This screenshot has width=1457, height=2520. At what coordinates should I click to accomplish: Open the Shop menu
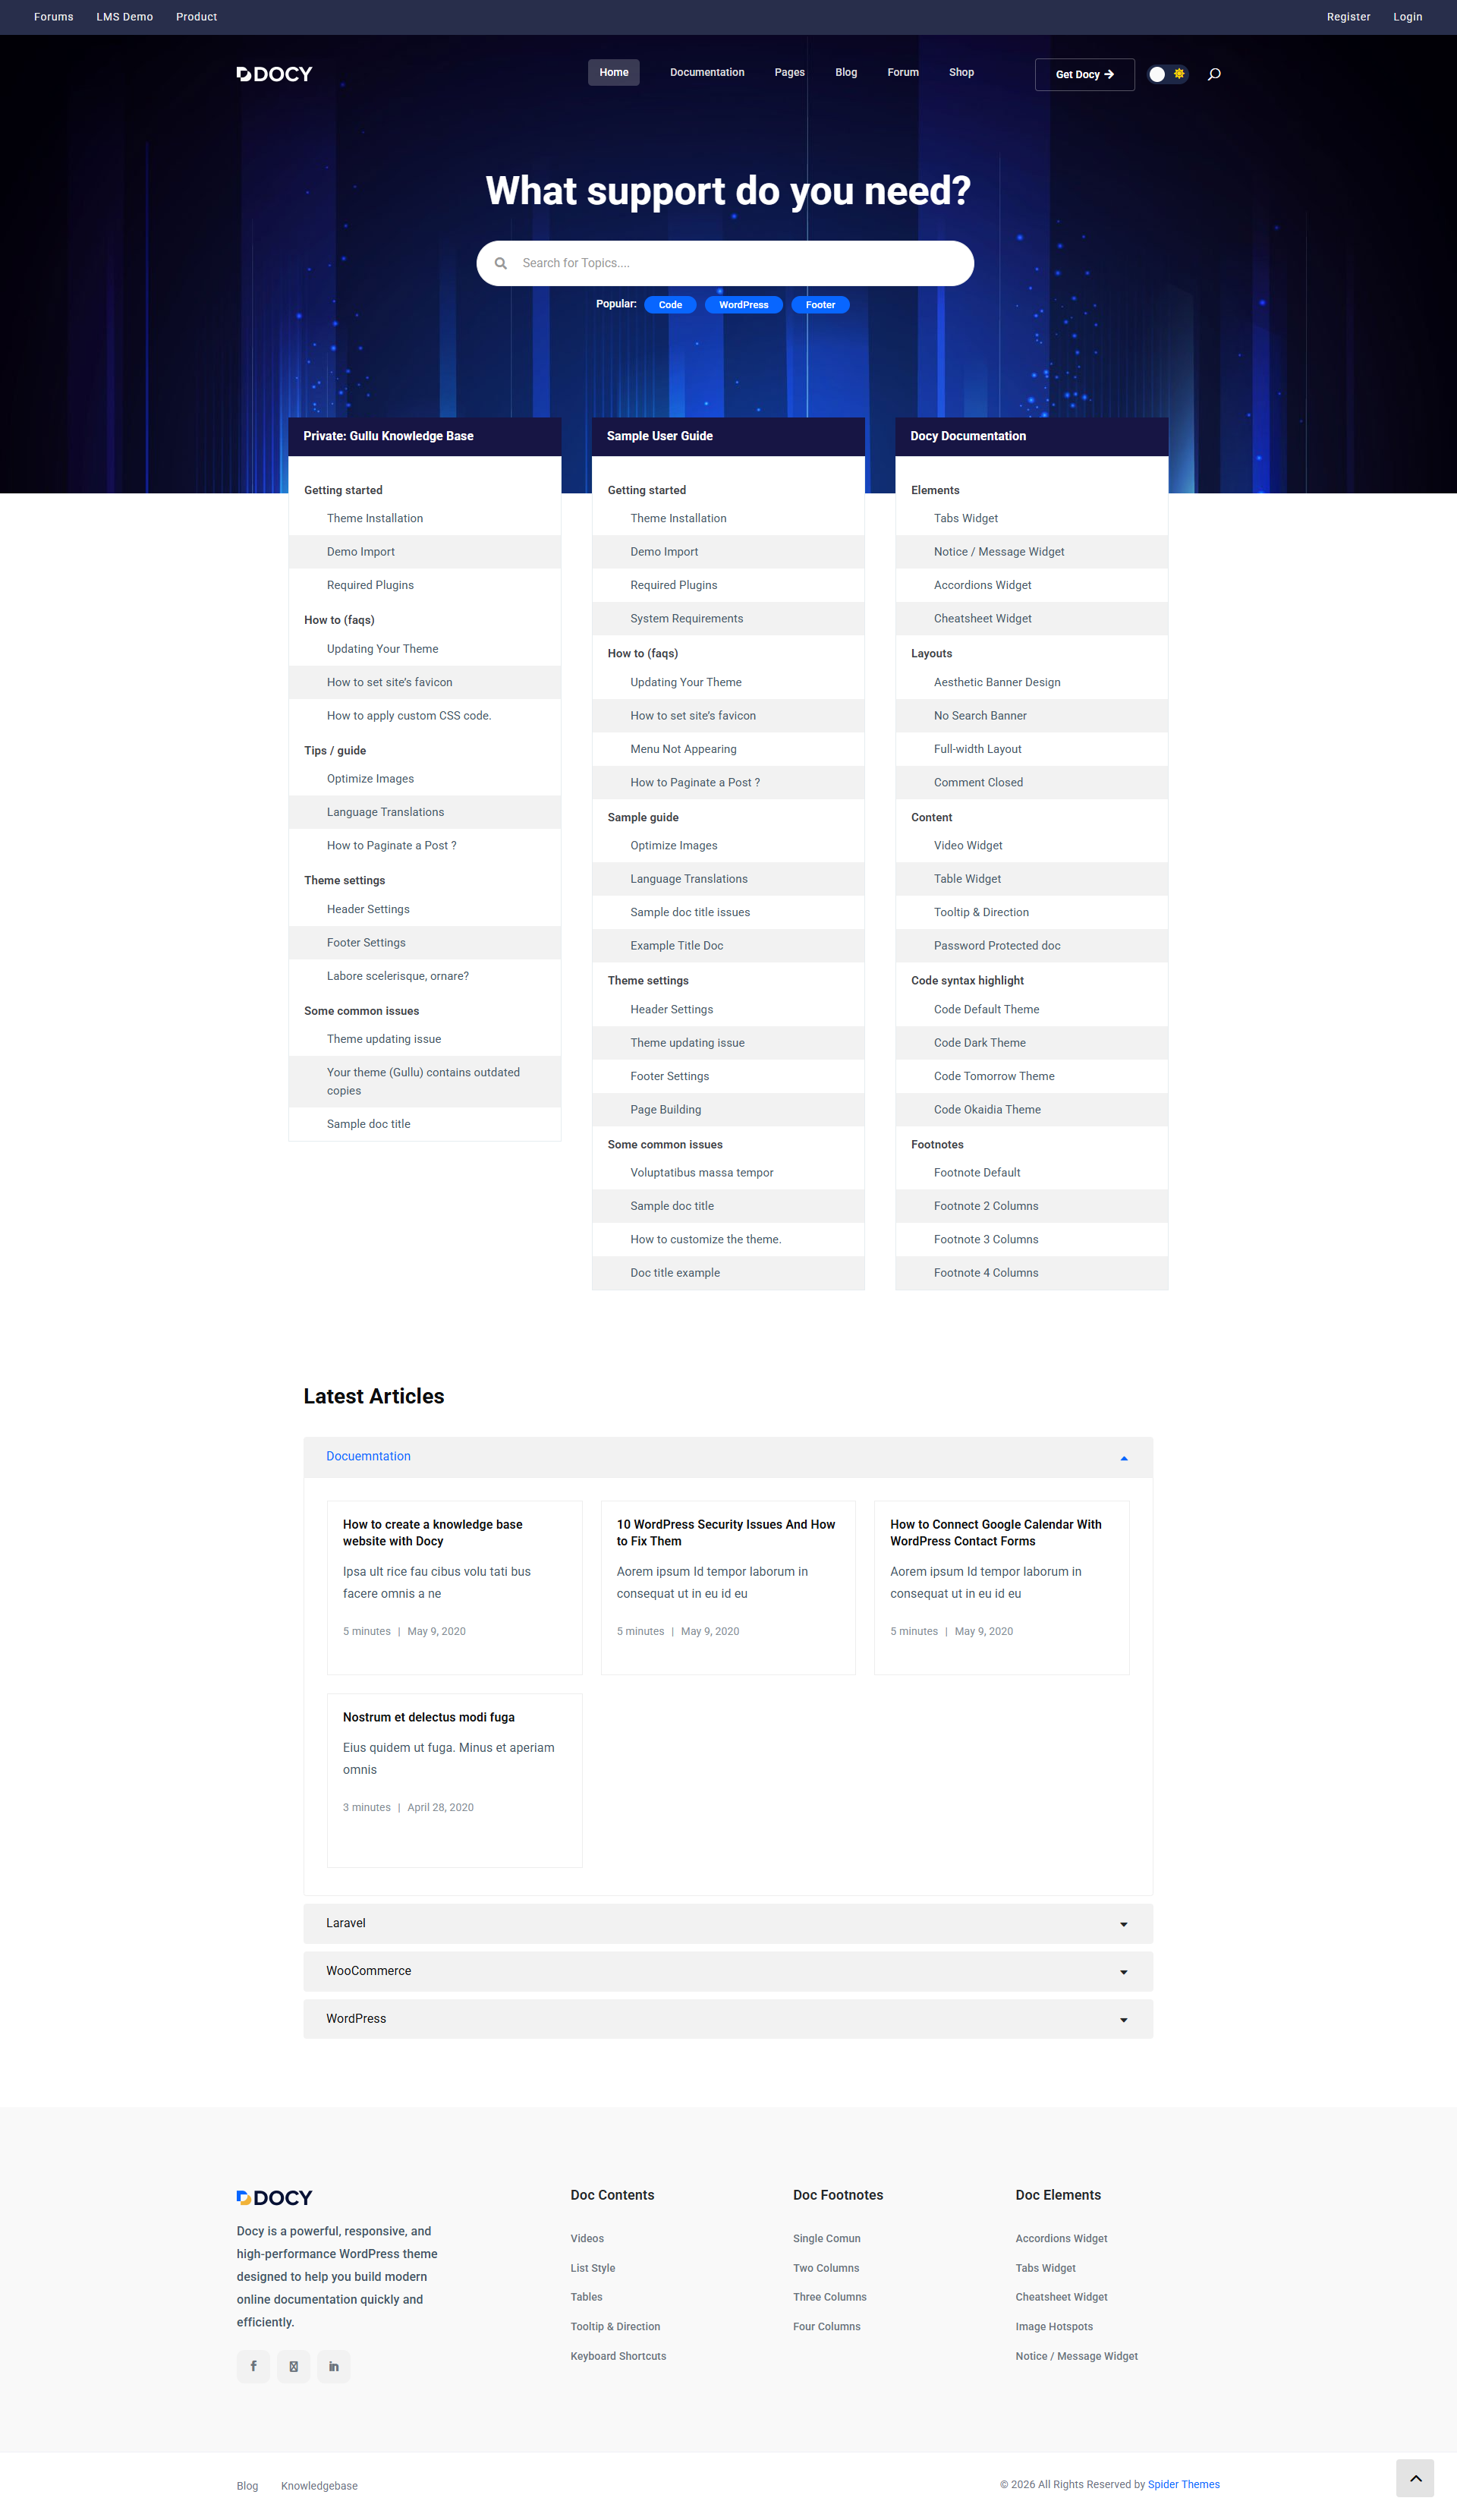tap(961, 73)
